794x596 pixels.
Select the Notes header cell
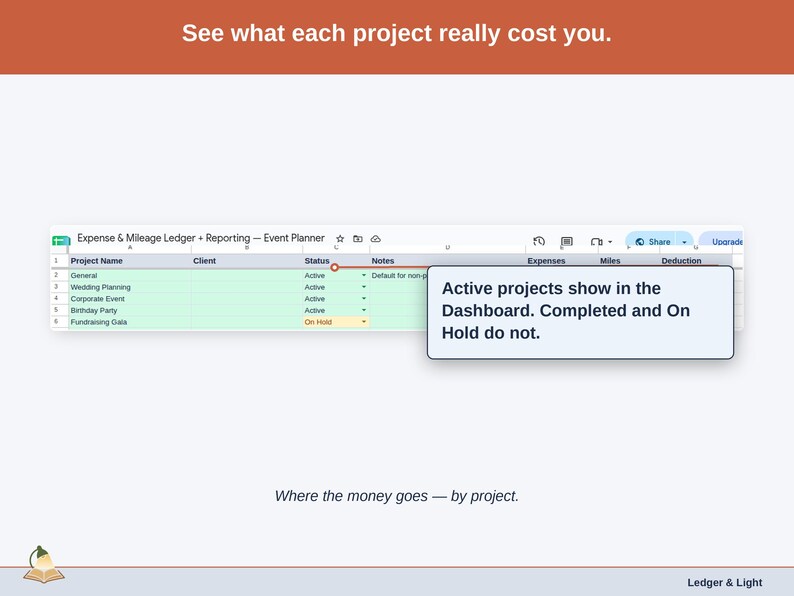[448, 261]
